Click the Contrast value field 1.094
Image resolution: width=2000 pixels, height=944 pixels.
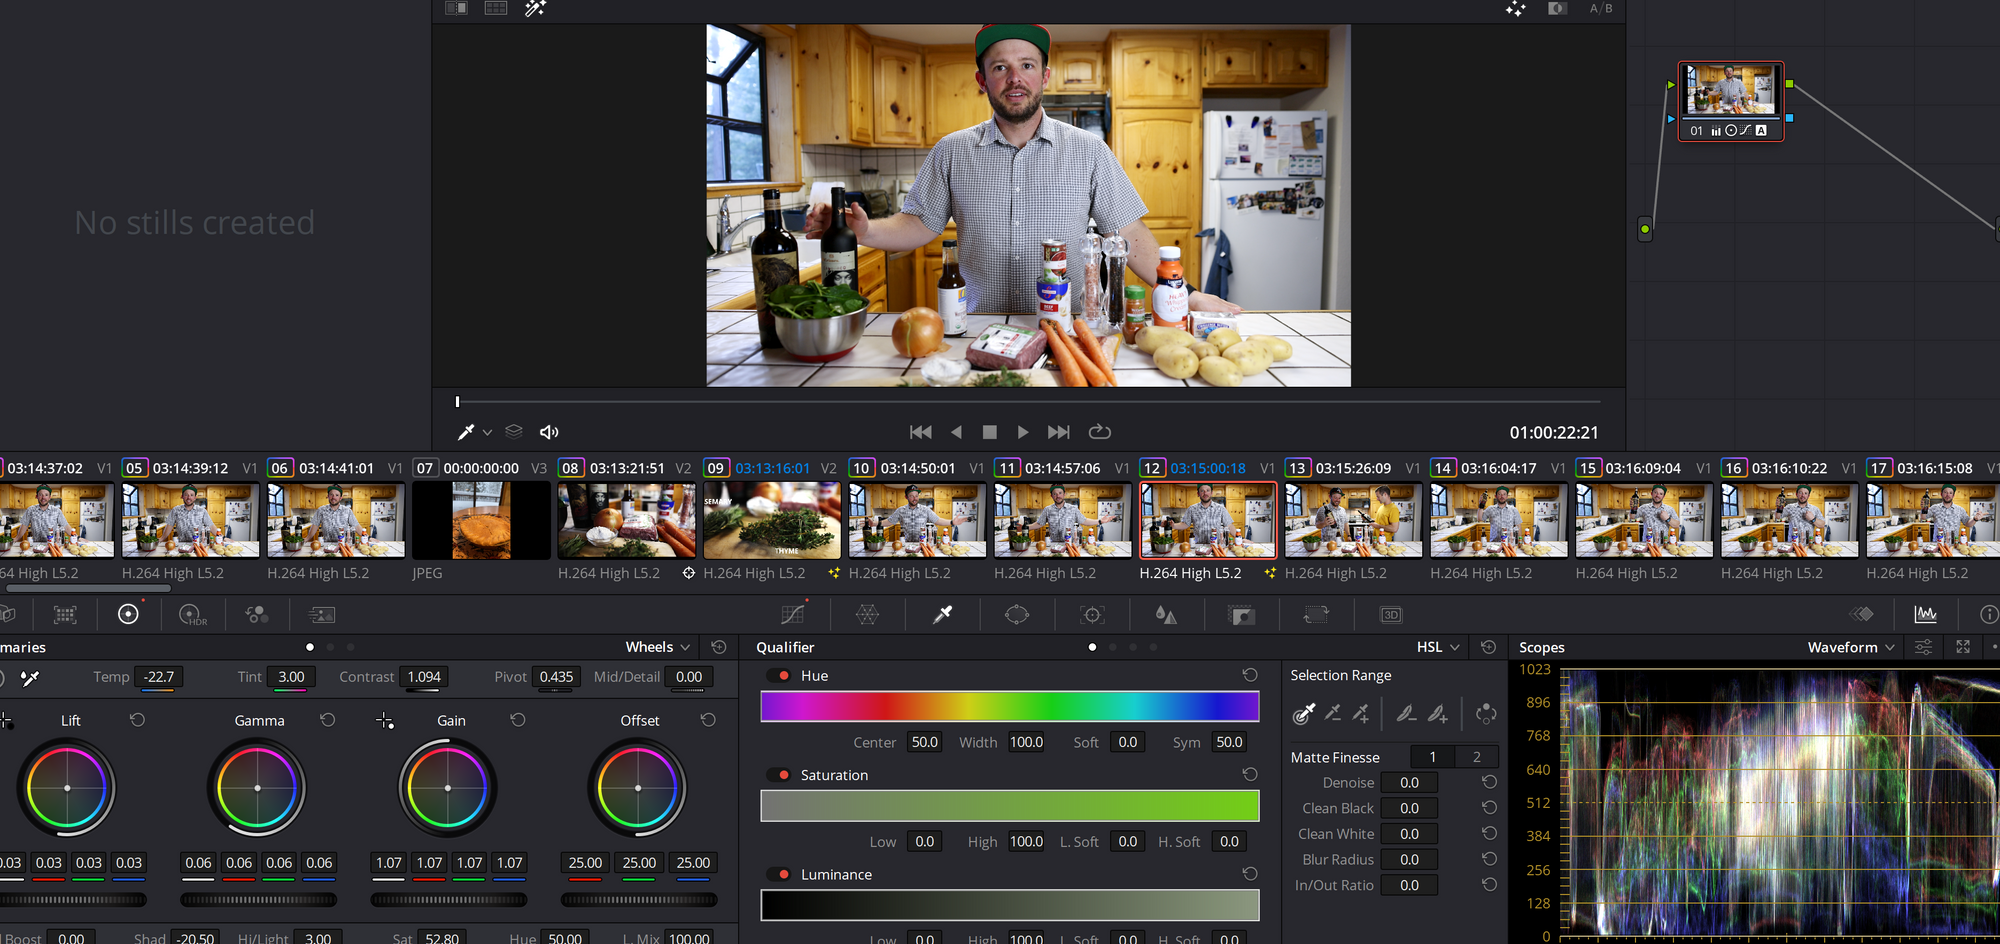(x=424, y=677)
